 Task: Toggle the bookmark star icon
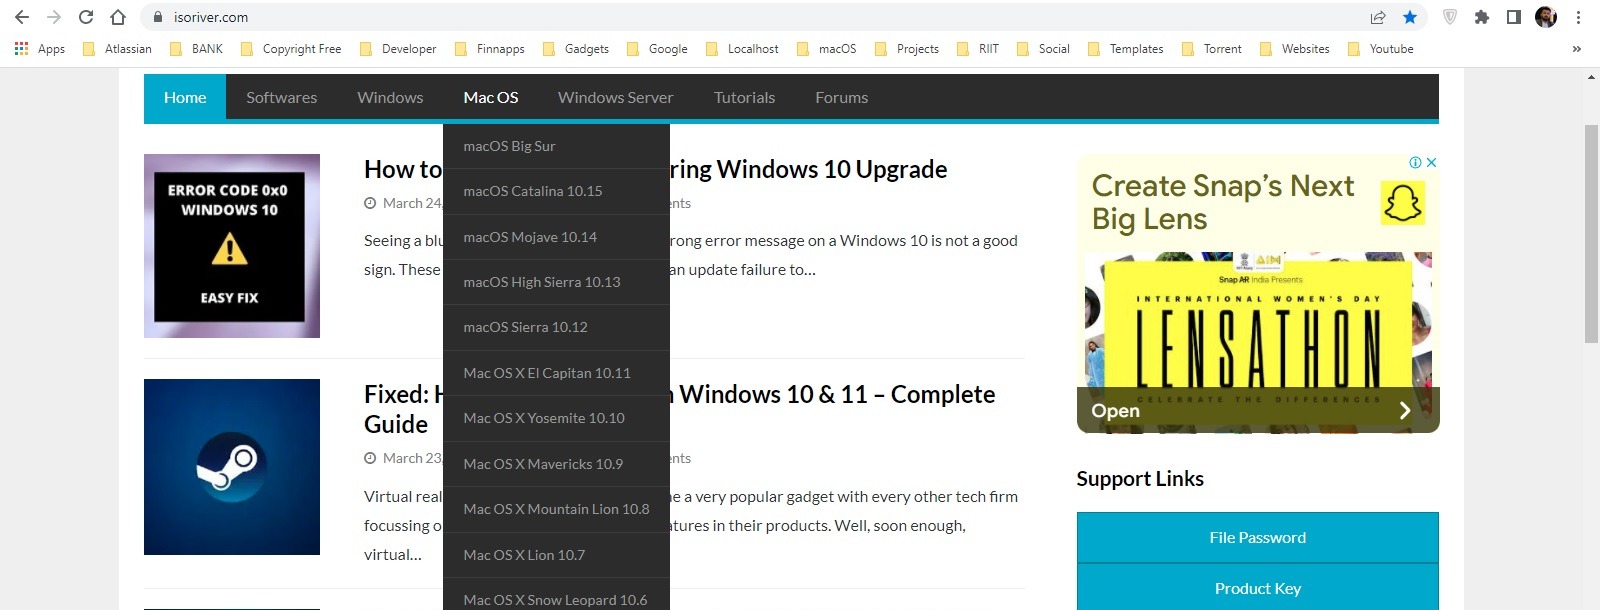(x=1410, y=17)
